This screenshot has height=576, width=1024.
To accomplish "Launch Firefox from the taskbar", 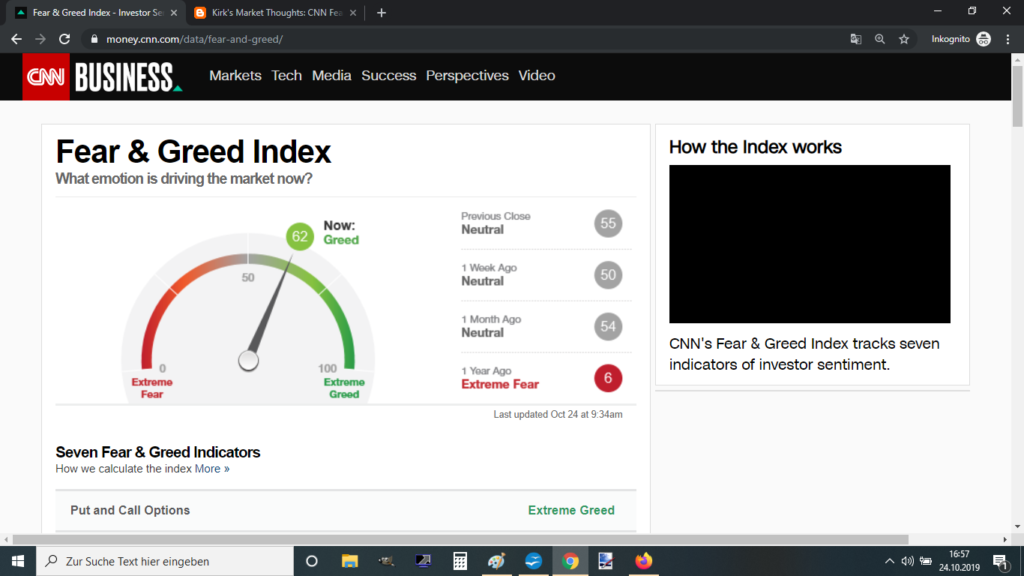I will pos(643,561).
